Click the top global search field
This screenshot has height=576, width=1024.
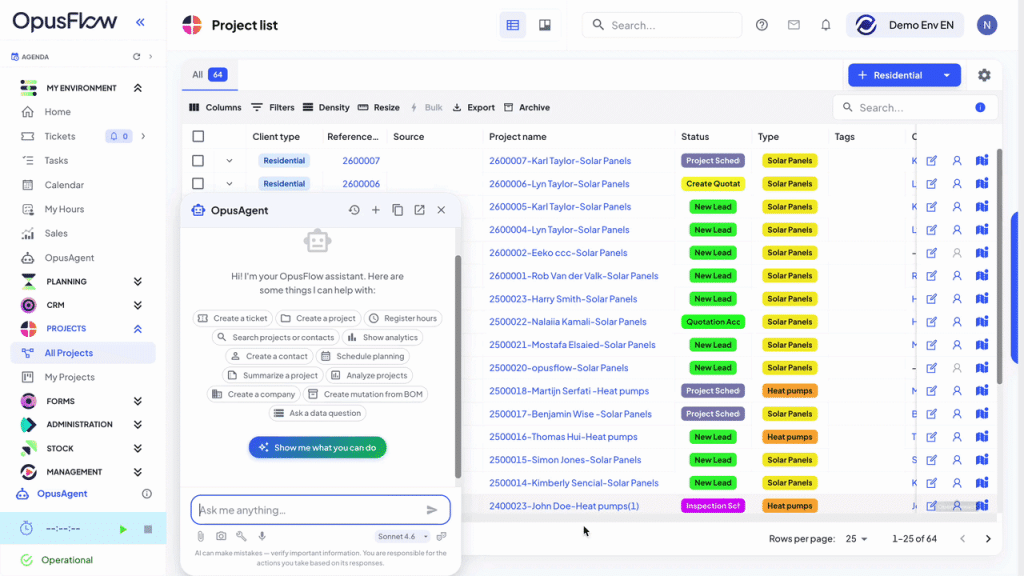click(662, 25)
